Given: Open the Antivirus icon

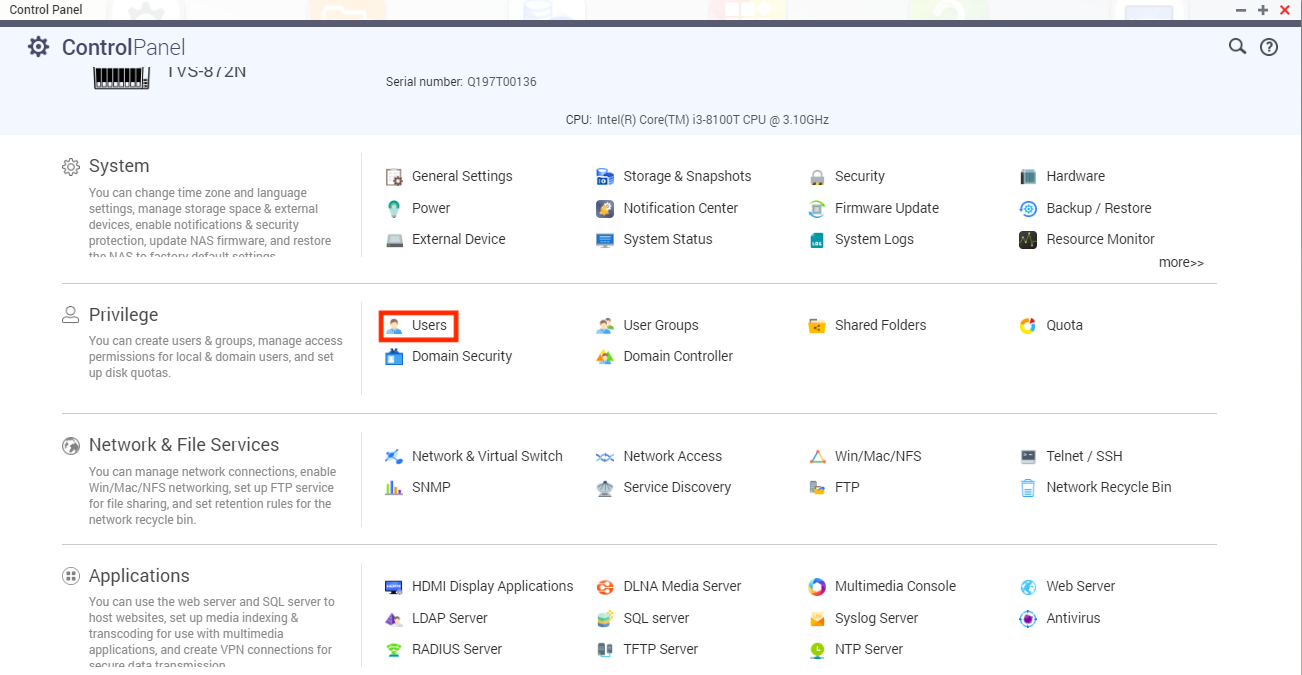Looking at the screenshot, I should (x=1028, y=619).
